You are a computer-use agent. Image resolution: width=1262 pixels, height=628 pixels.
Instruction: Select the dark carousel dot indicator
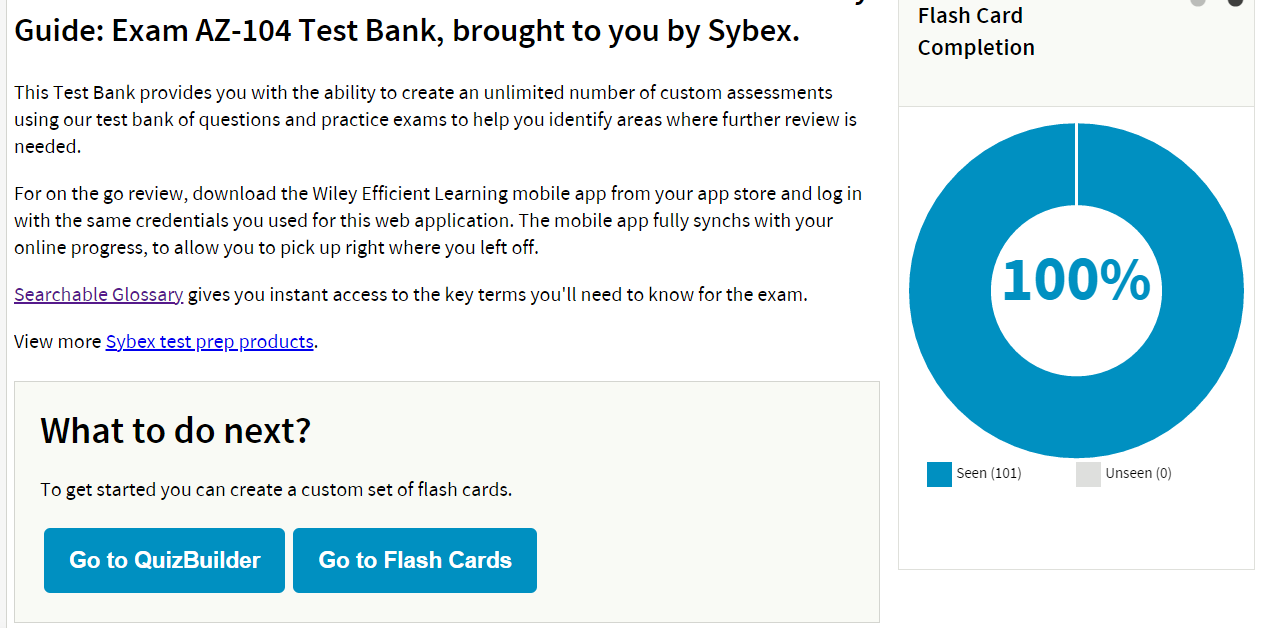[x=1235, y=2]
